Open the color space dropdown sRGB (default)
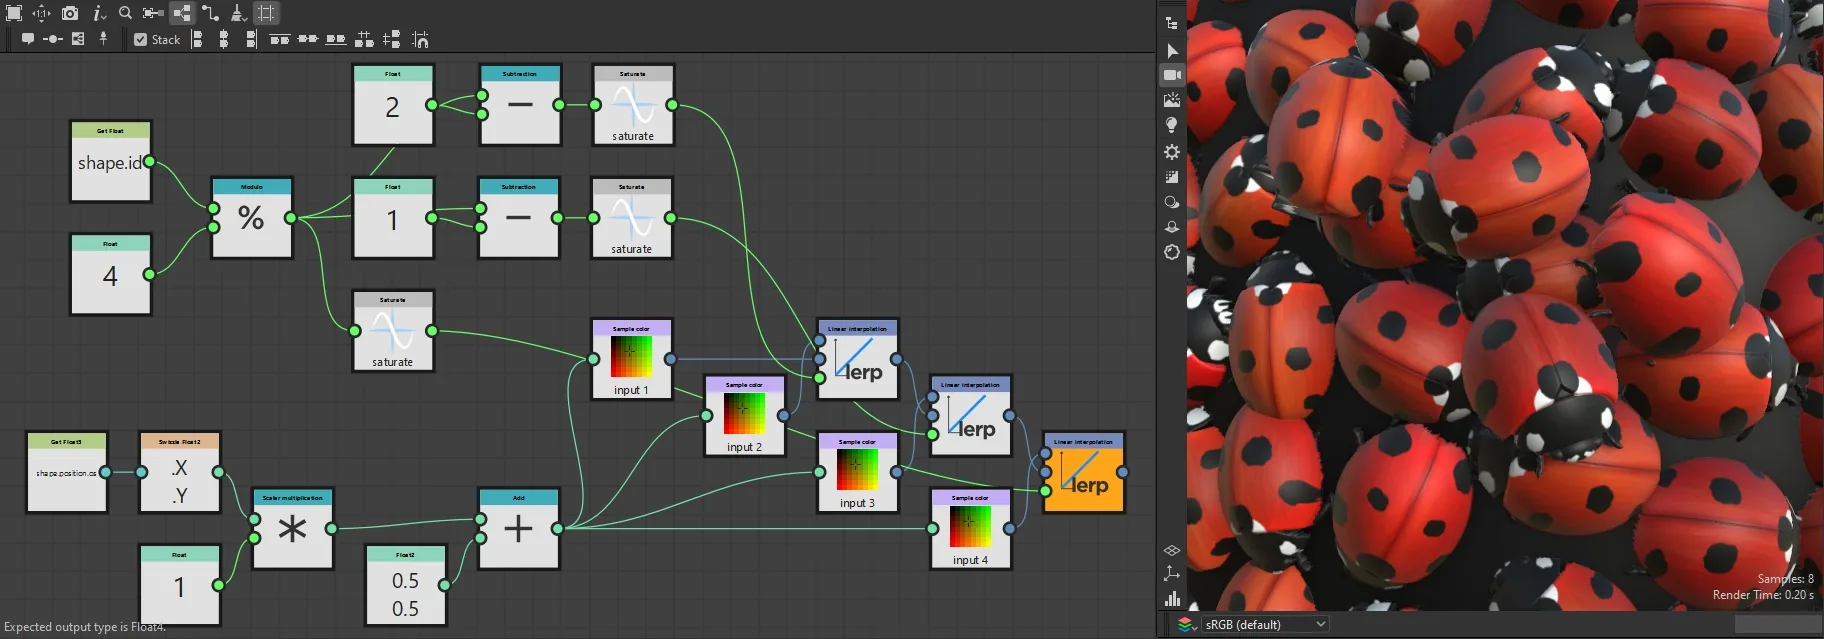The width and height of the screenshot is (1824, 639). pyautogui.click(x=1266, y=624)
